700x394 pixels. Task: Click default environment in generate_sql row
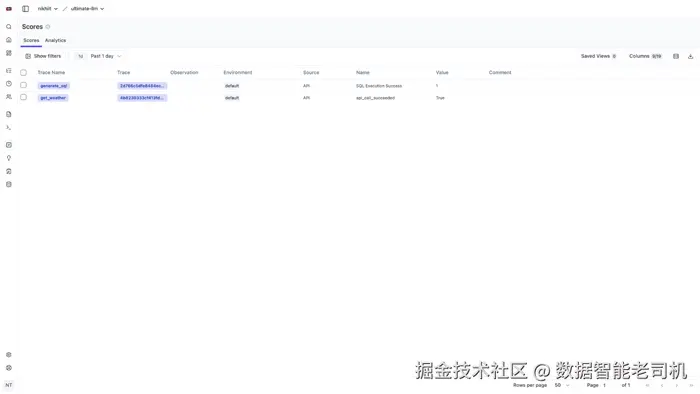pos(232,86)
